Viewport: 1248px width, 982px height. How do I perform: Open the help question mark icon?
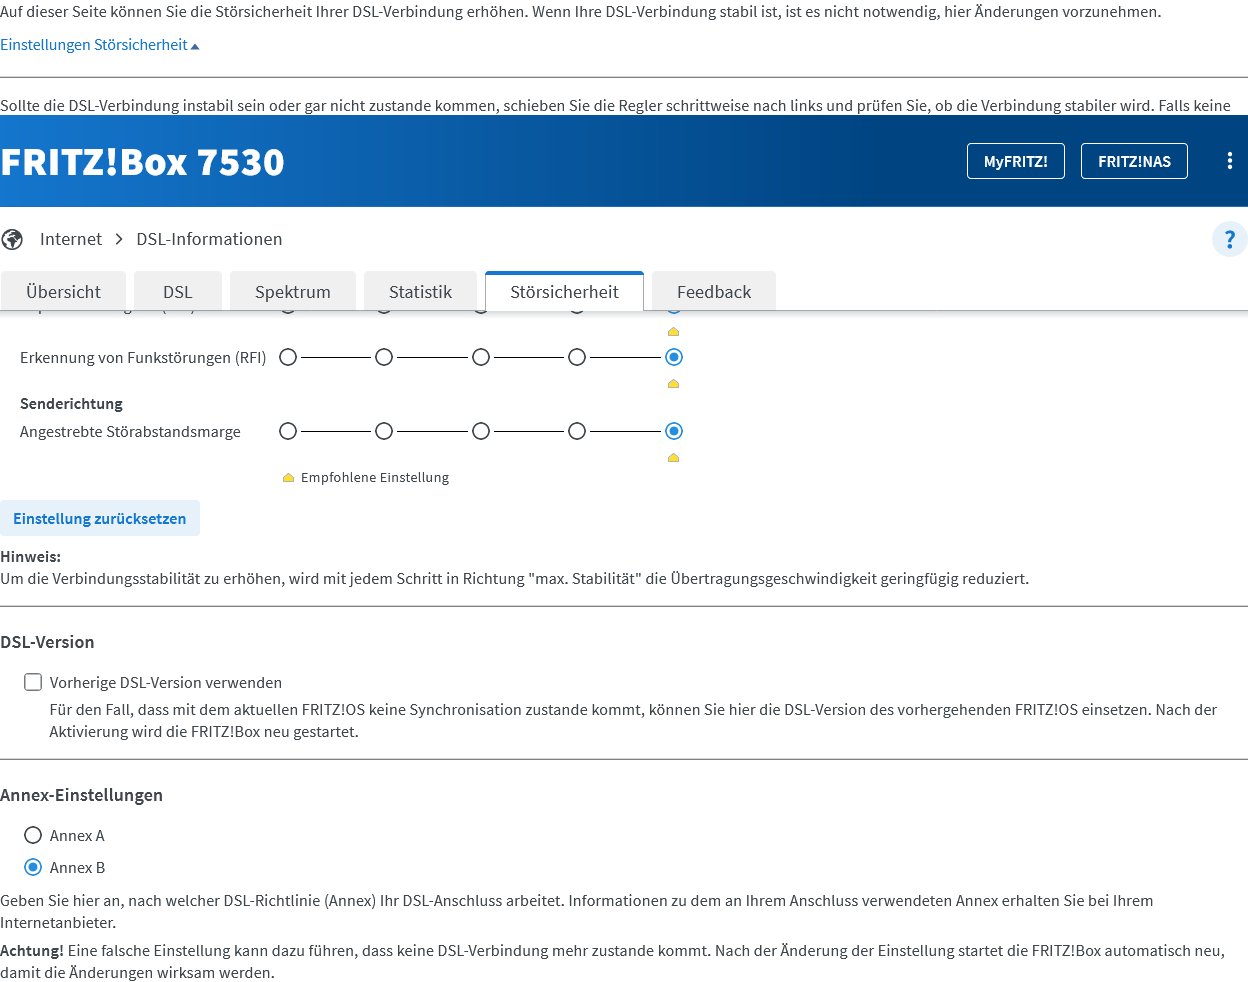click(x=1229, y=239)
